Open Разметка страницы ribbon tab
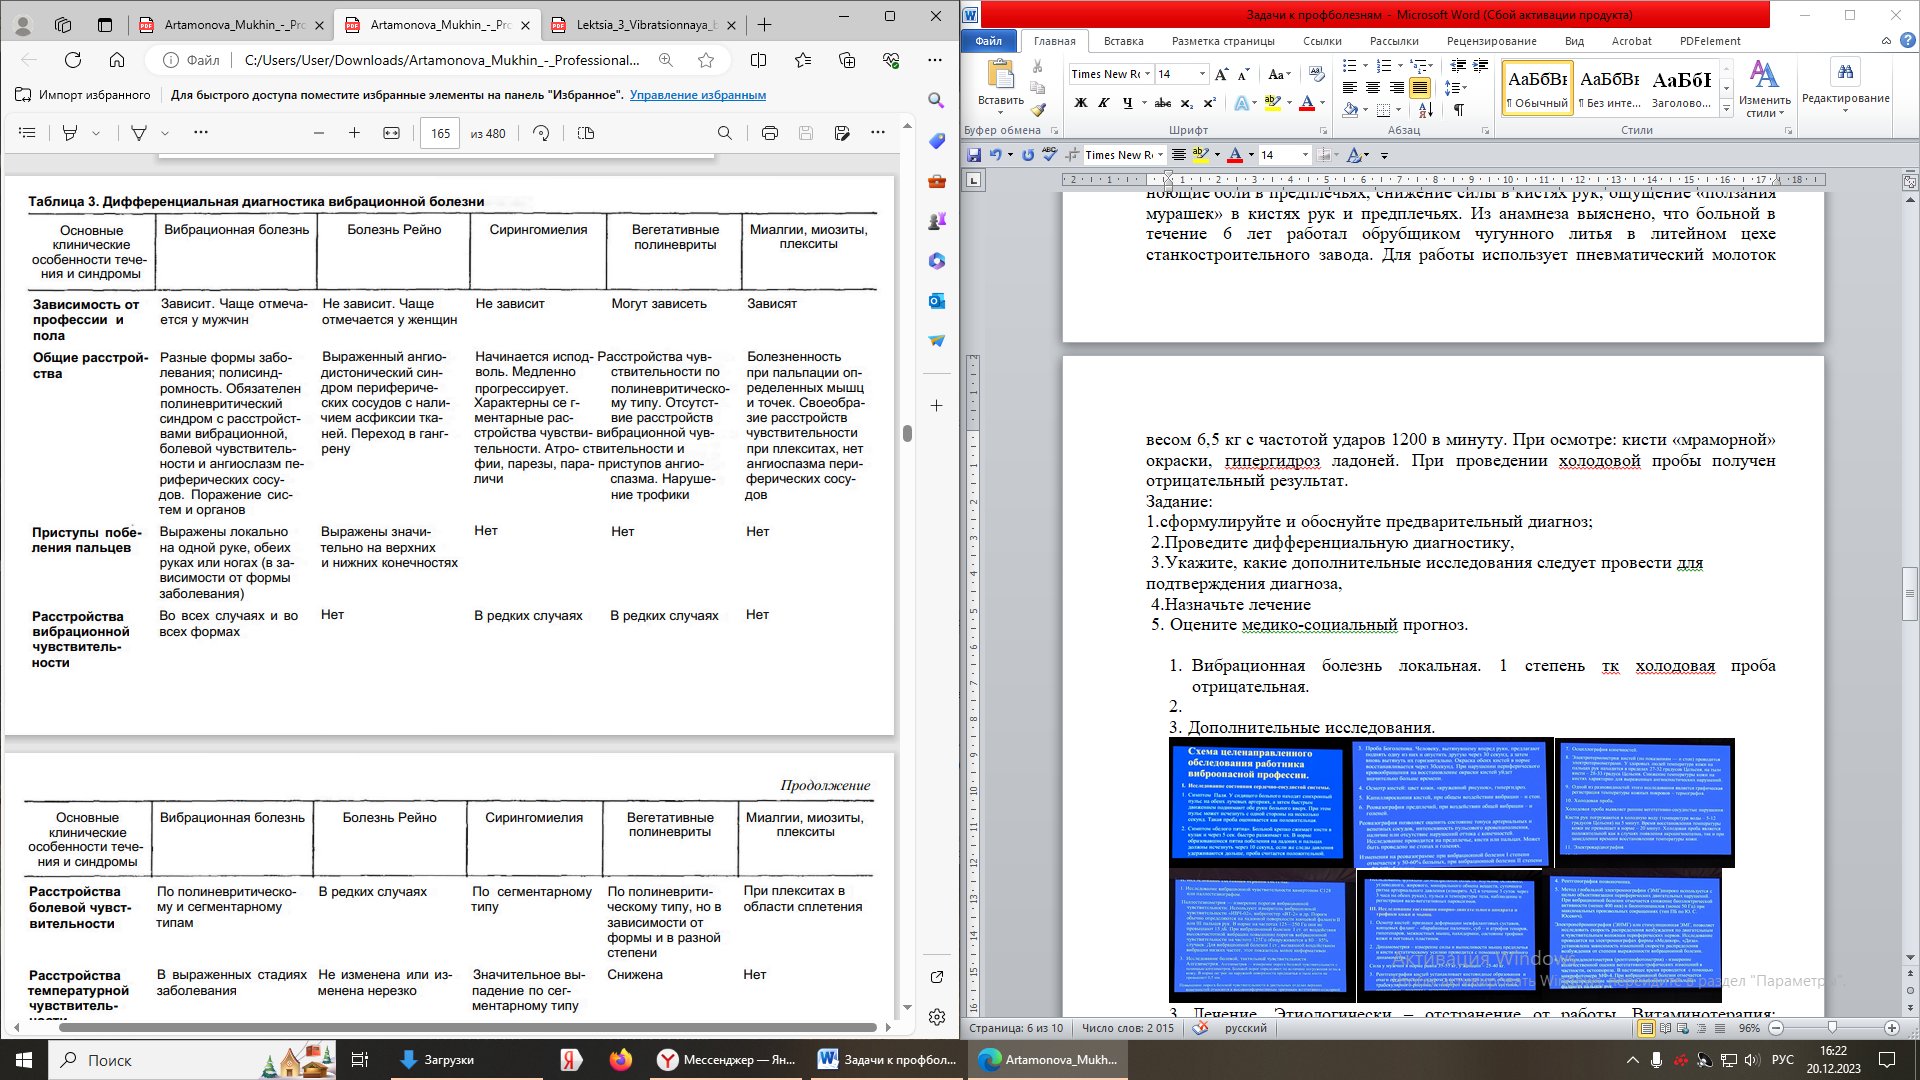The width and height of the screenshot is (1920, 1080). tap(1222, 41)
